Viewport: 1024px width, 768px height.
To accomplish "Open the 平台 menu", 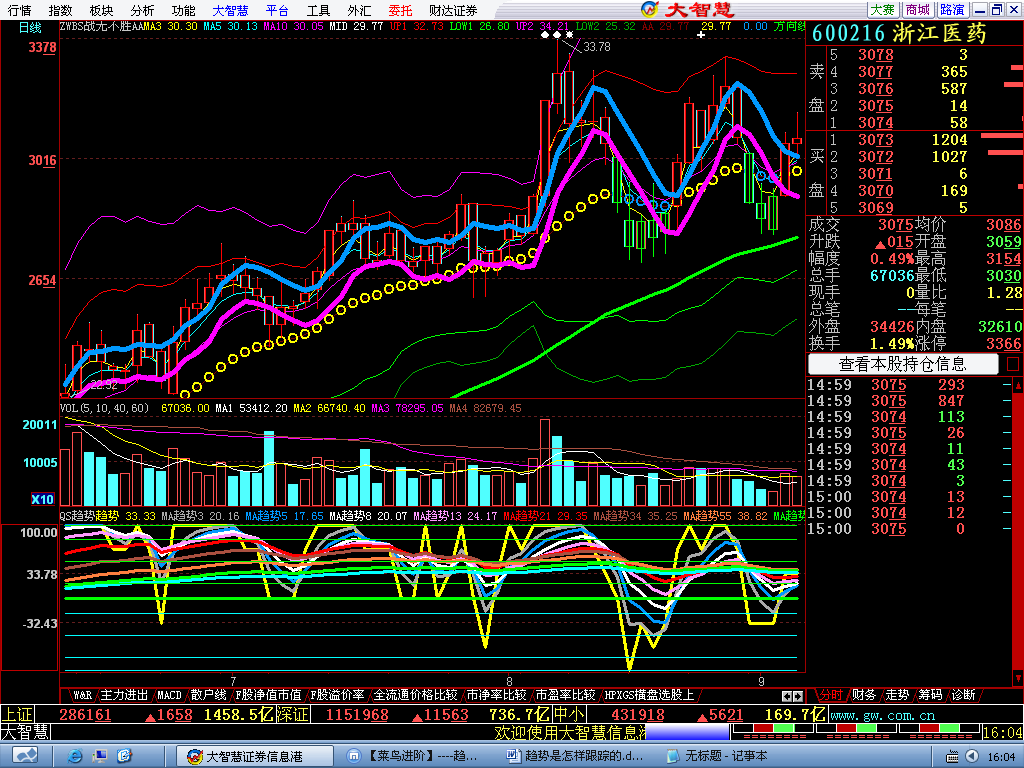I will (278, 10).
